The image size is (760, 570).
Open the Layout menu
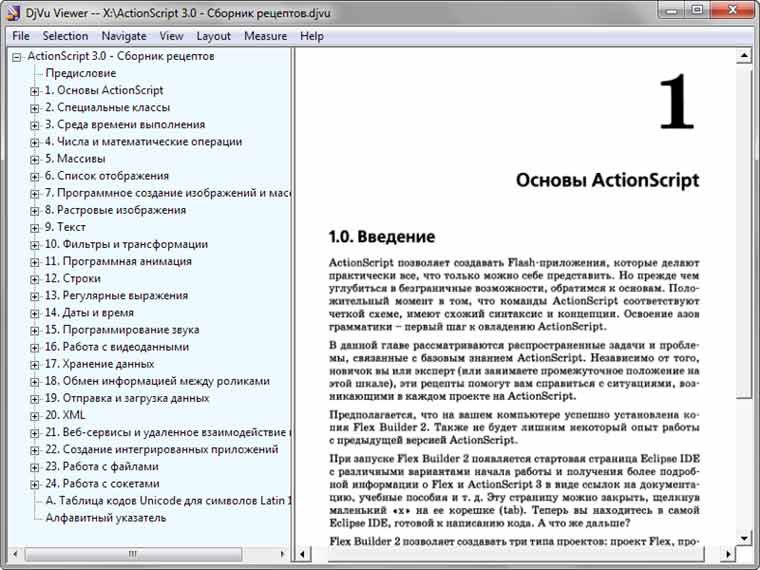(213, 36)
